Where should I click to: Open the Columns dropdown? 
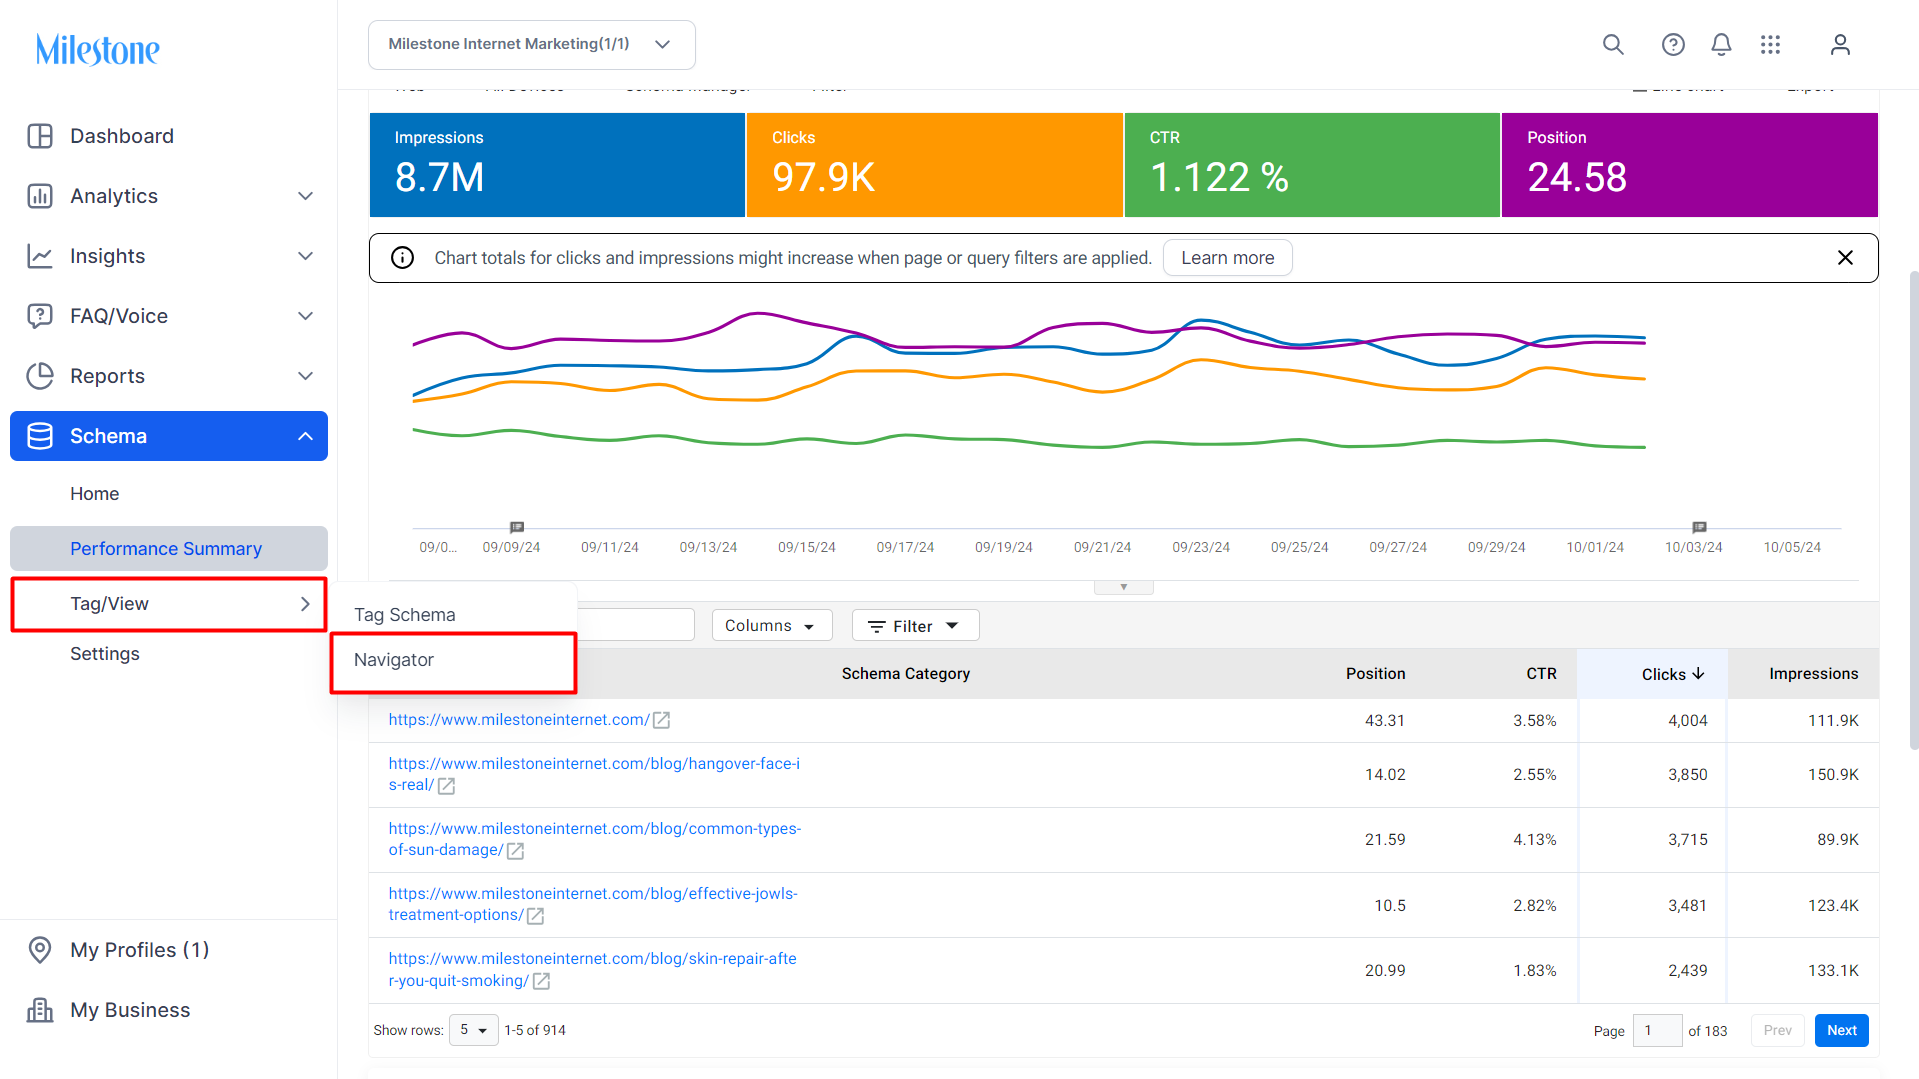(x=771, y=626)
